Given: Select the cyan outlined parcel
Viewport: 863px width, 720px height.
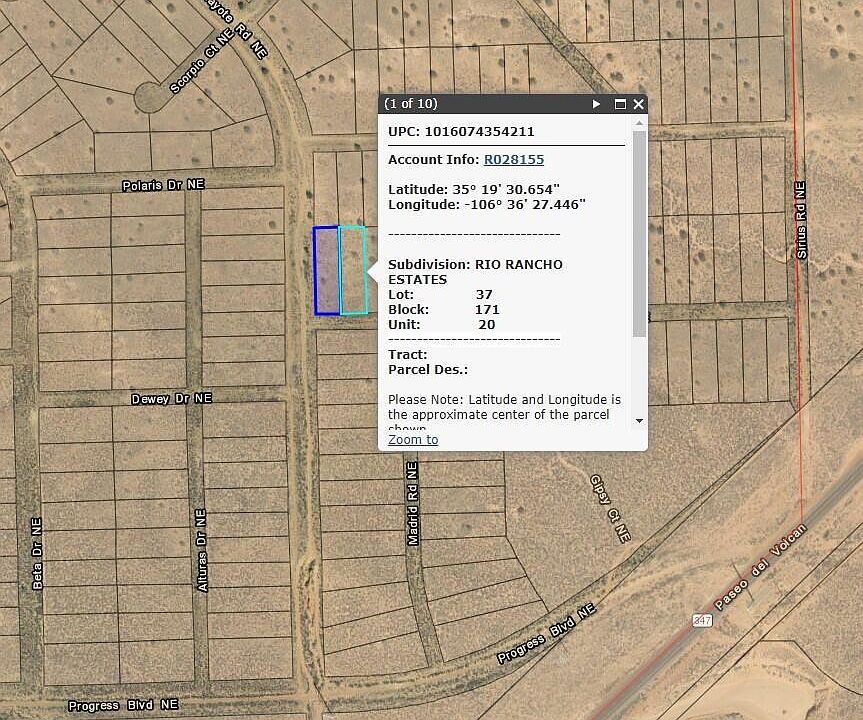Looking at the screenshot, I should click(353, 270).
